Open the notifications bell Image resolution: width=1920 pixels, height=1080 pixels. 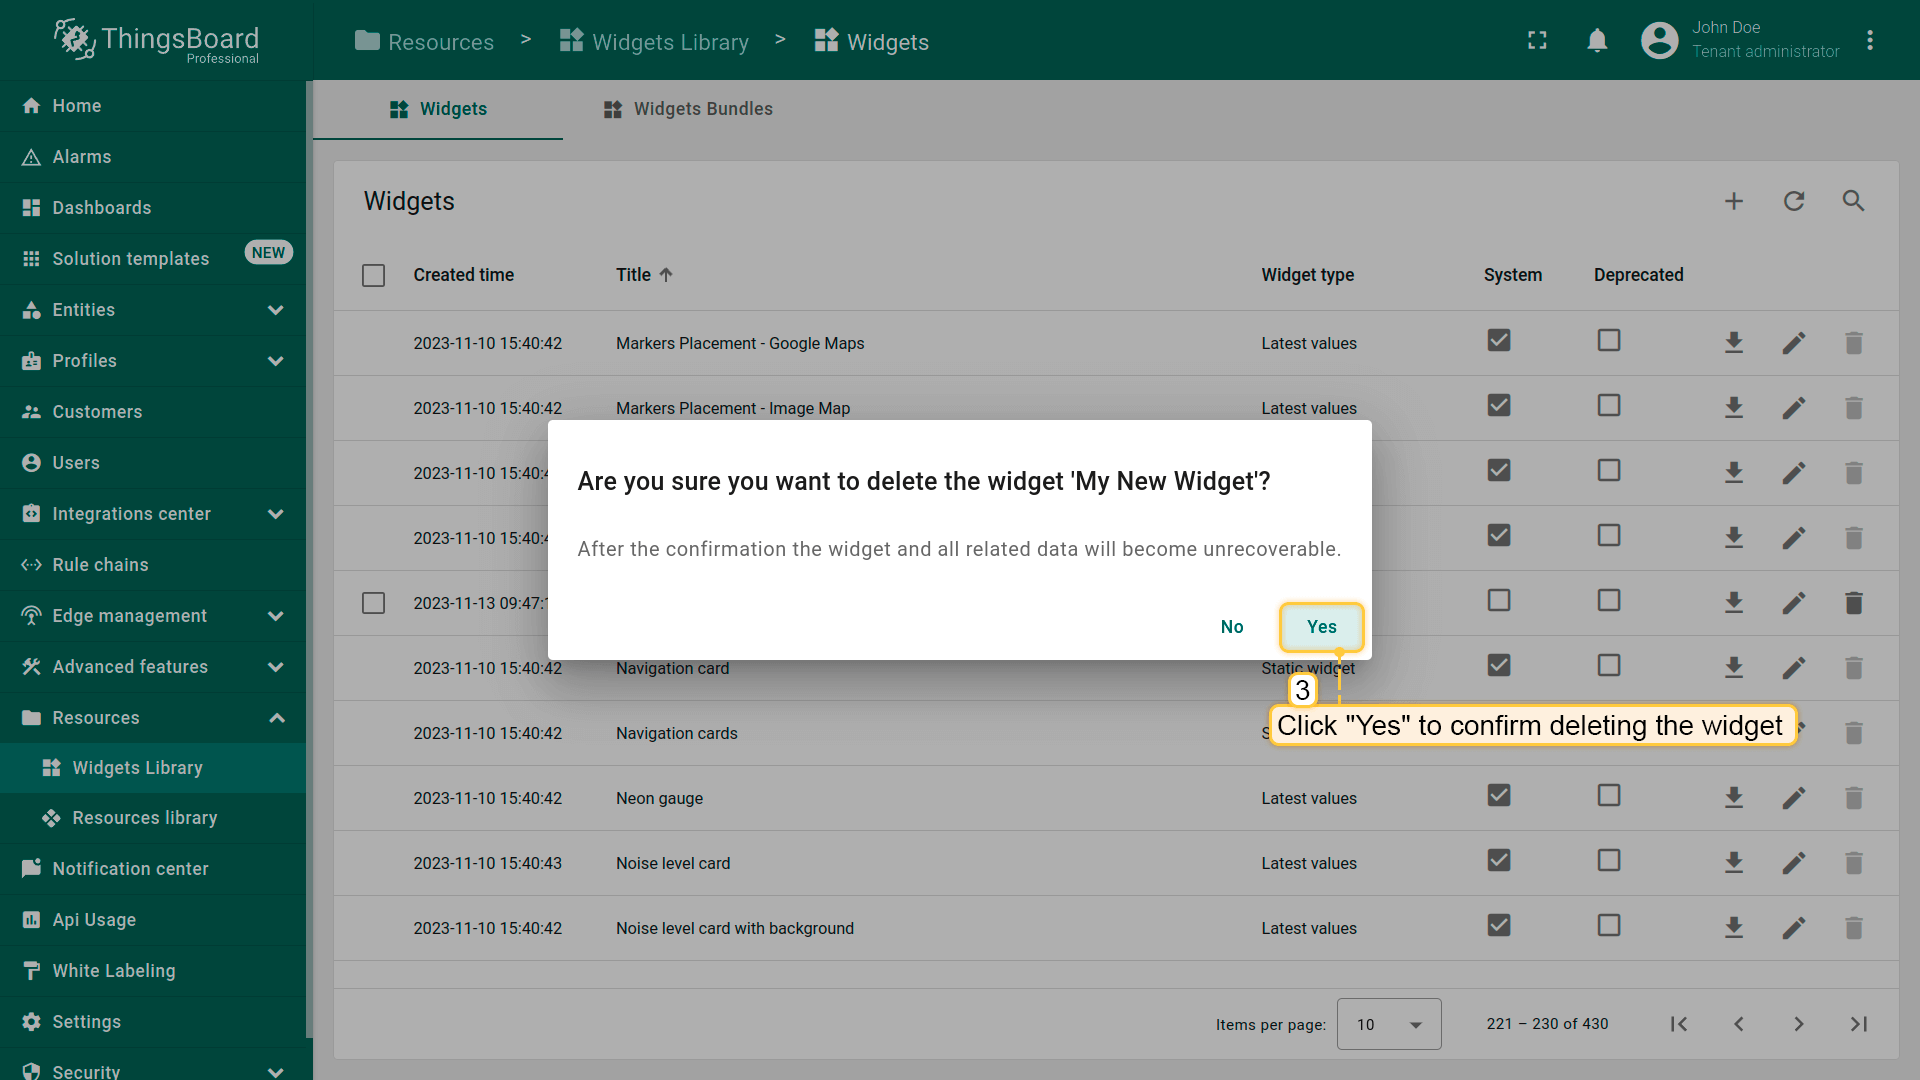pos(1597,40)
